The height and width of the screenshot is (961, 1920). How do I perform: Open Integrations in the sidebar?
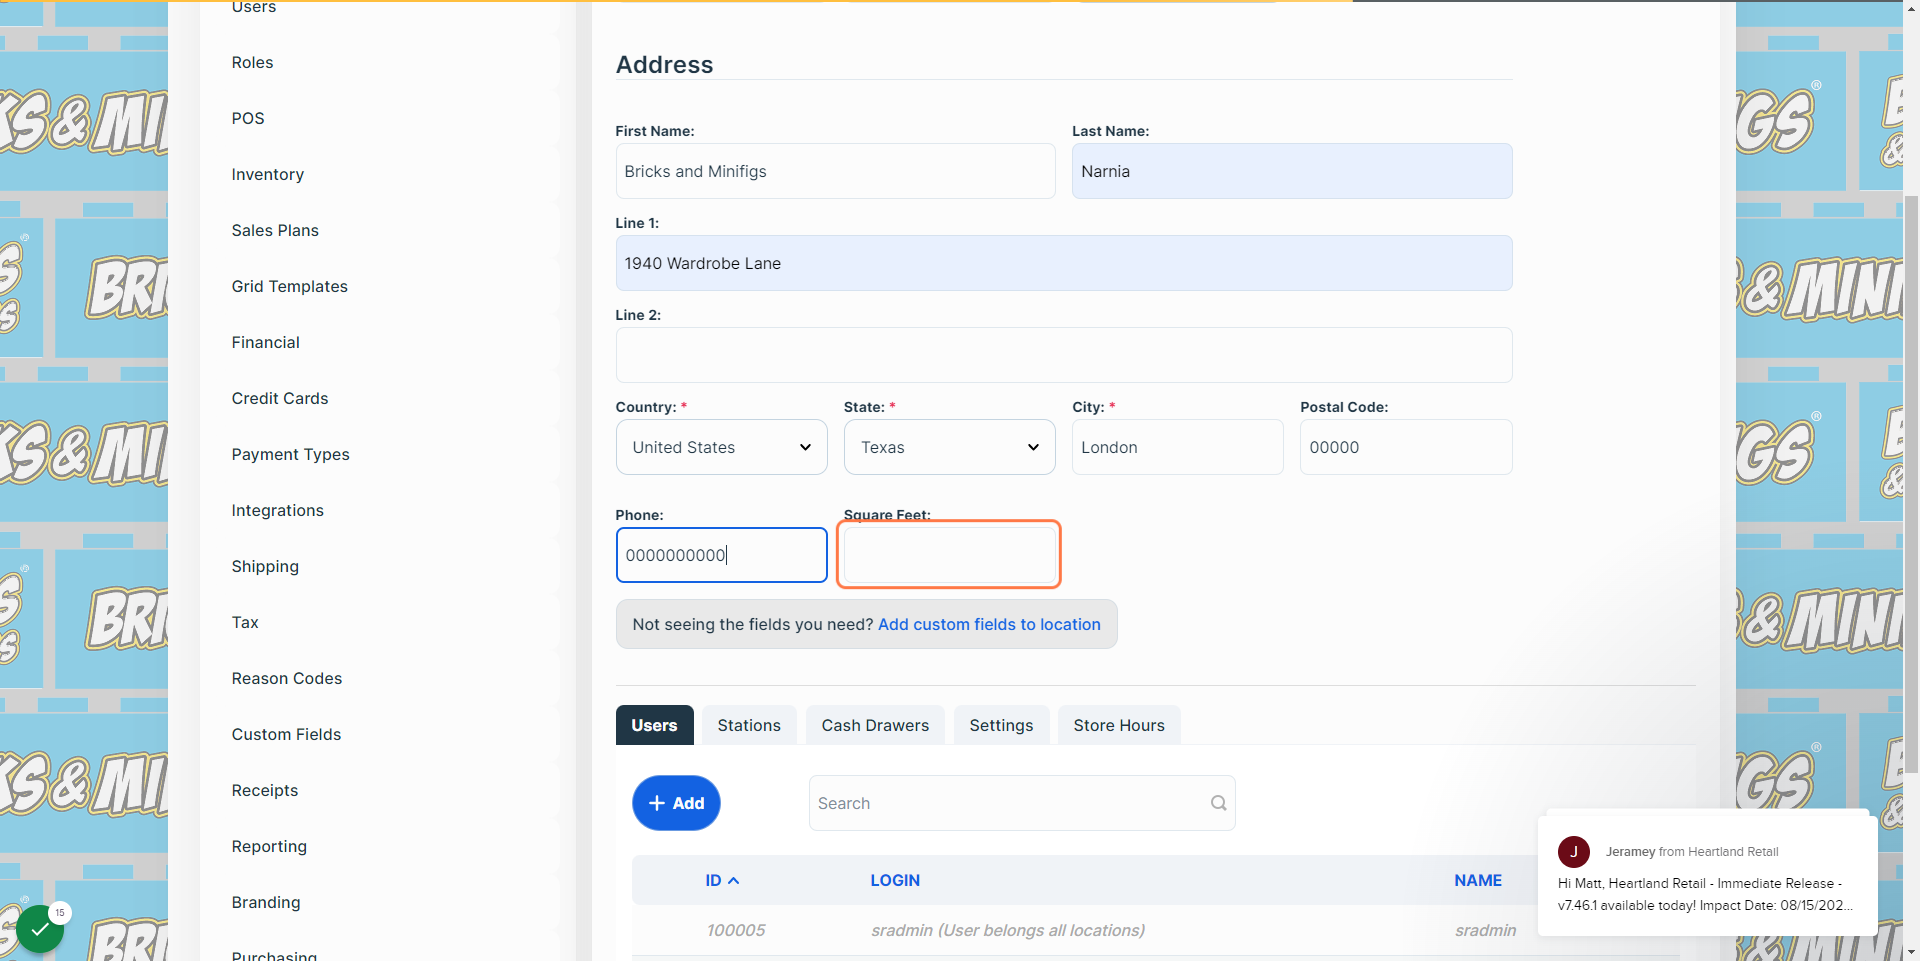point(277,510)
